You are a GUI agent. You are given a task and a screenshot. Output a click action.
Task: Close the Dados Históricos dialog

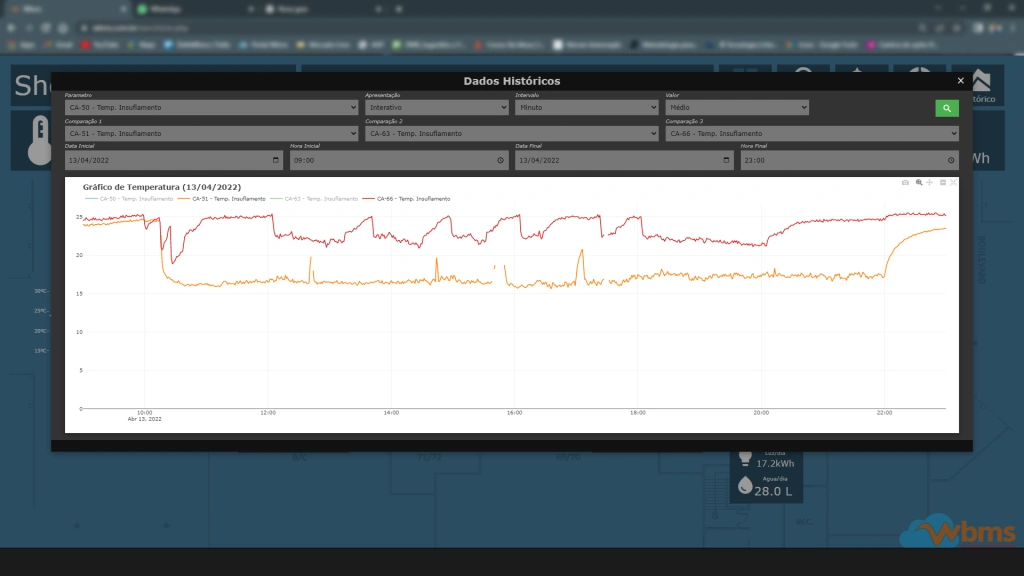click(x=960, y=81)
